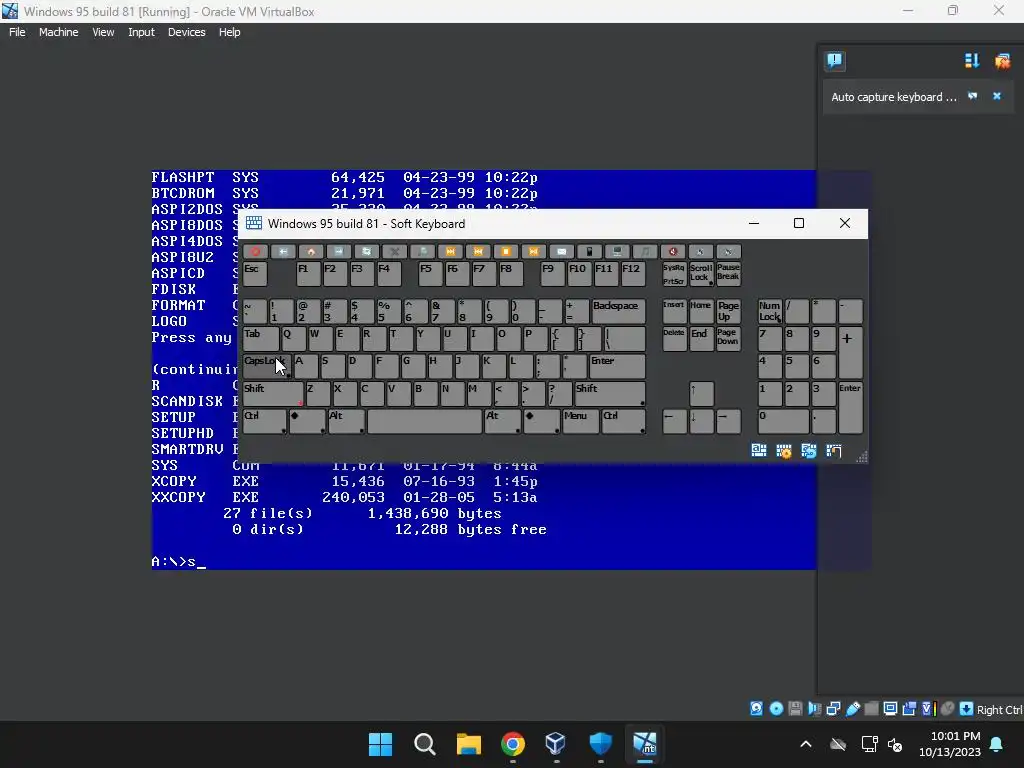Viewport: 1024px width, 768px height.
Task: Open the Machine menu
Action: pyautogui.click(x=58, y=32)
